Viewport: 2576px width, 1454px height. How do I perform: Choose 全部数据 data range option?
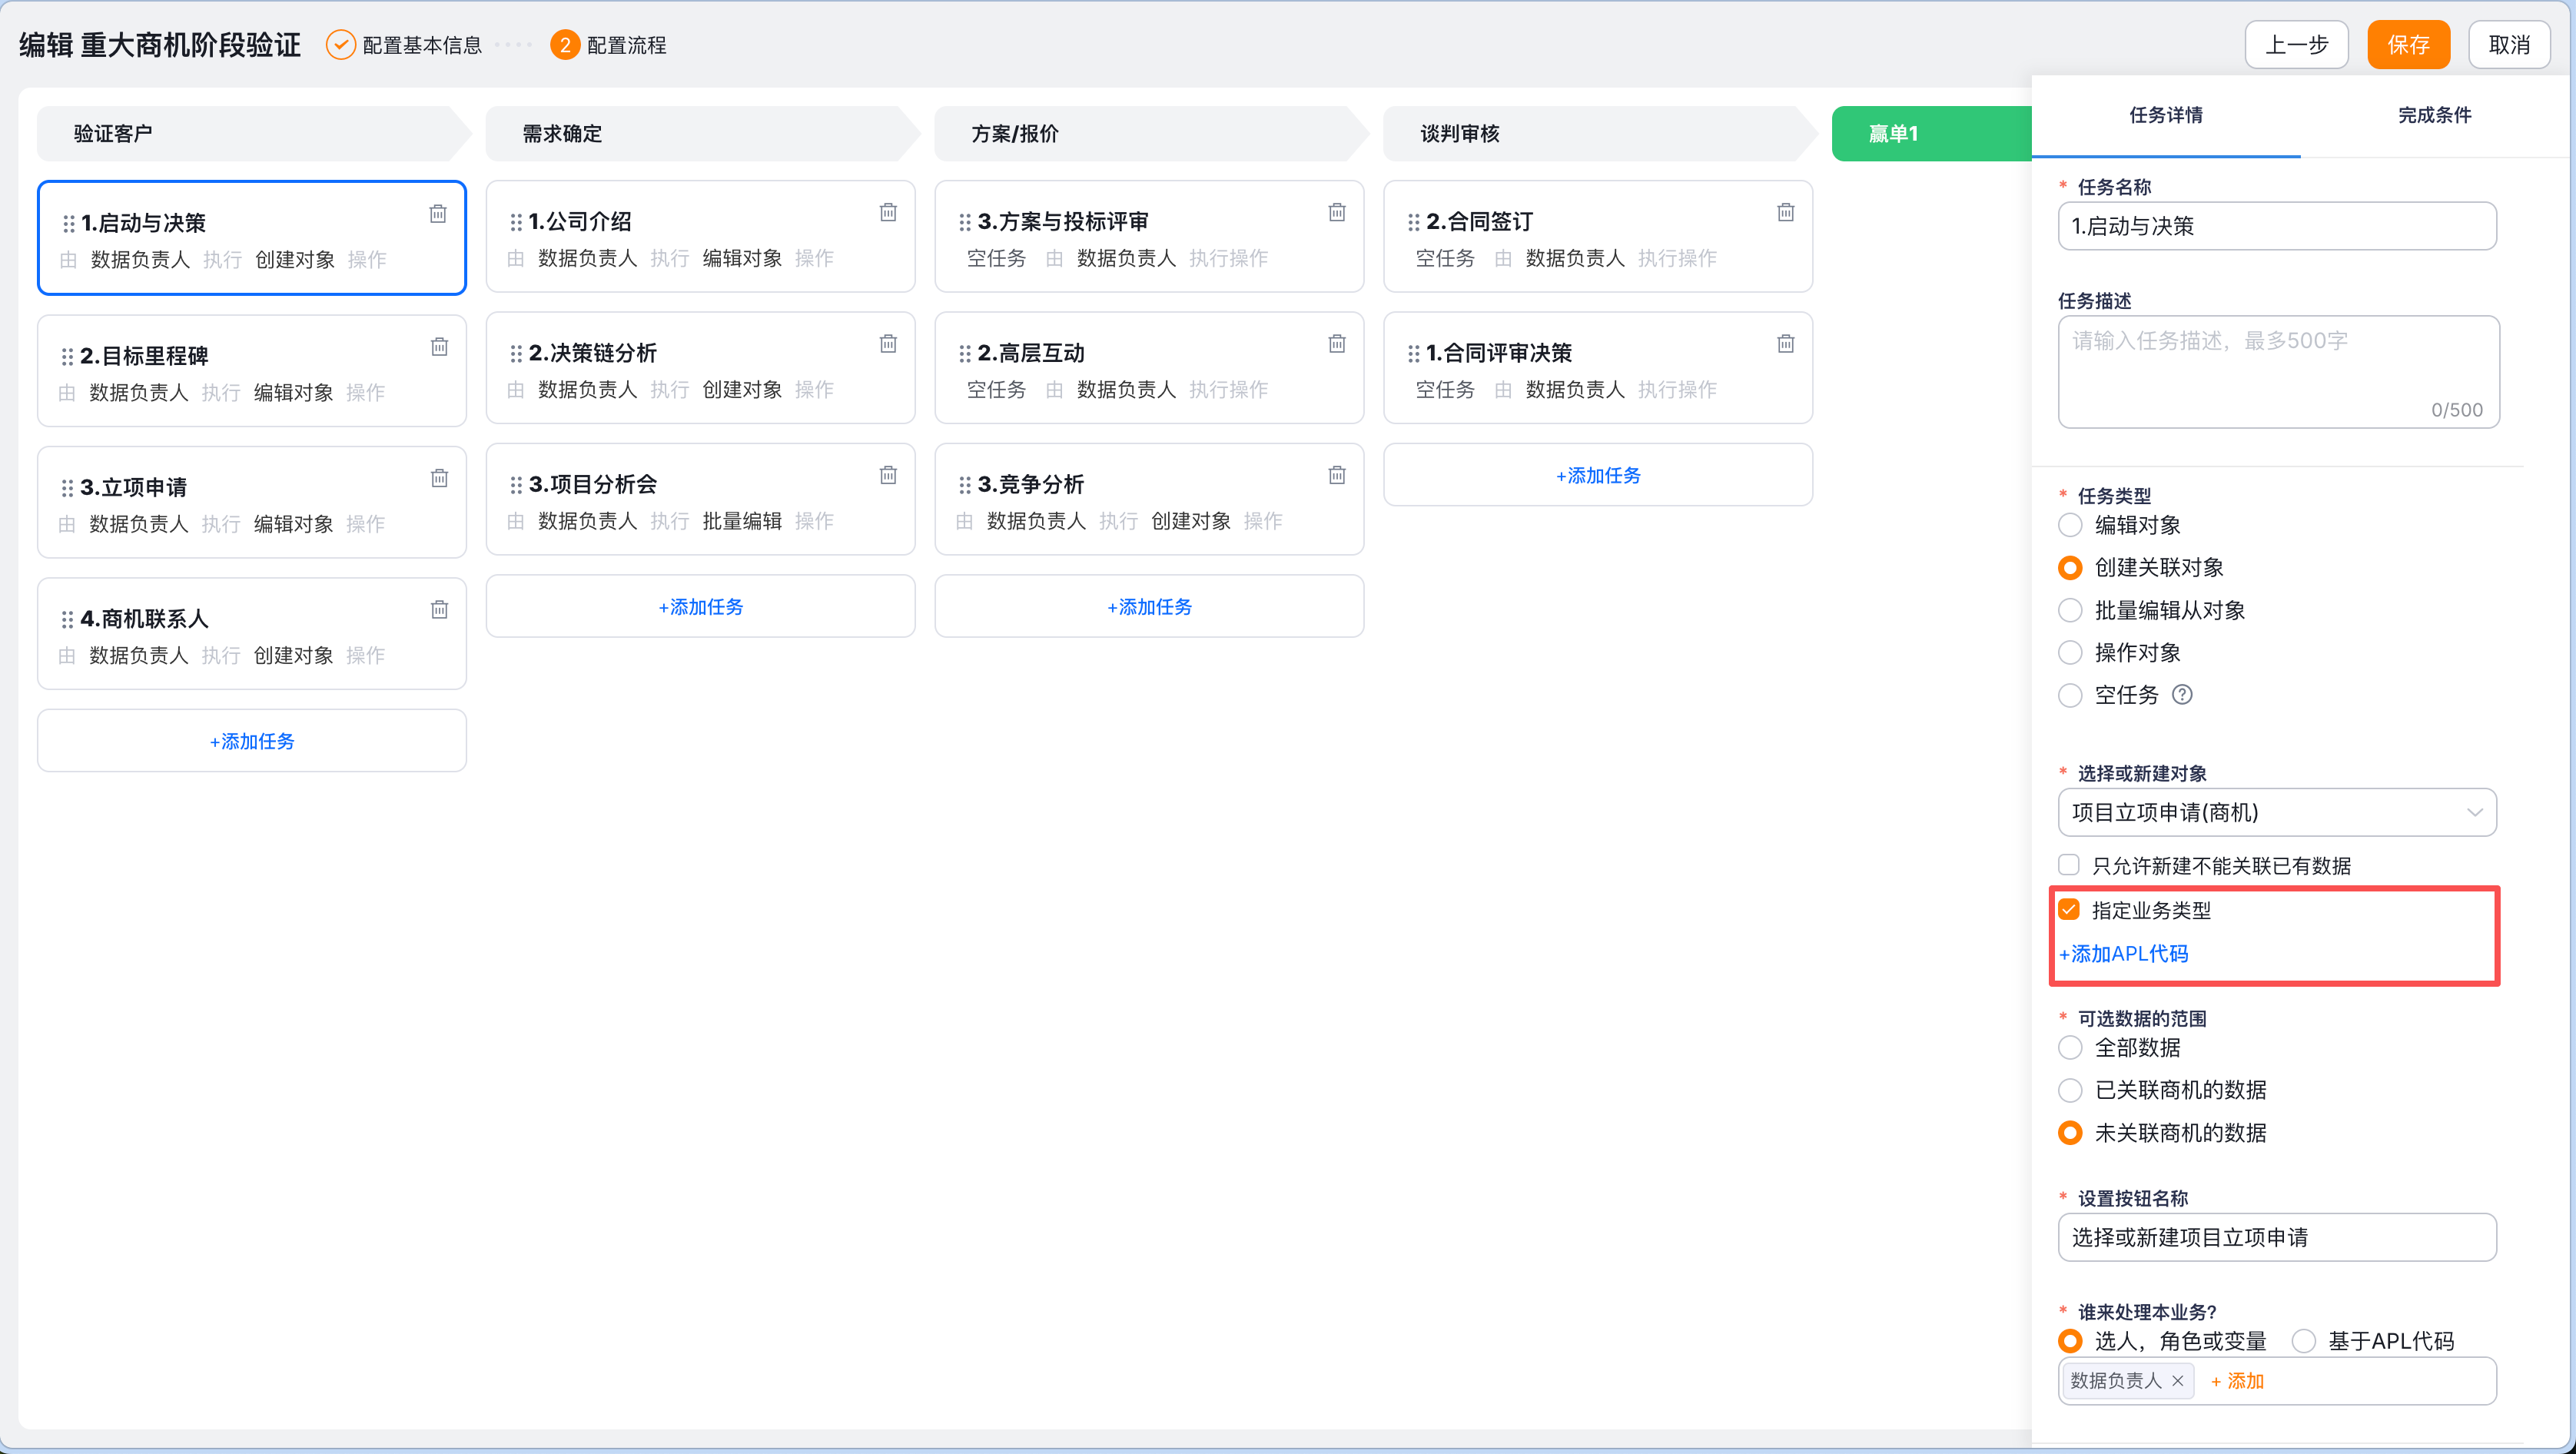point(2070,1047)
